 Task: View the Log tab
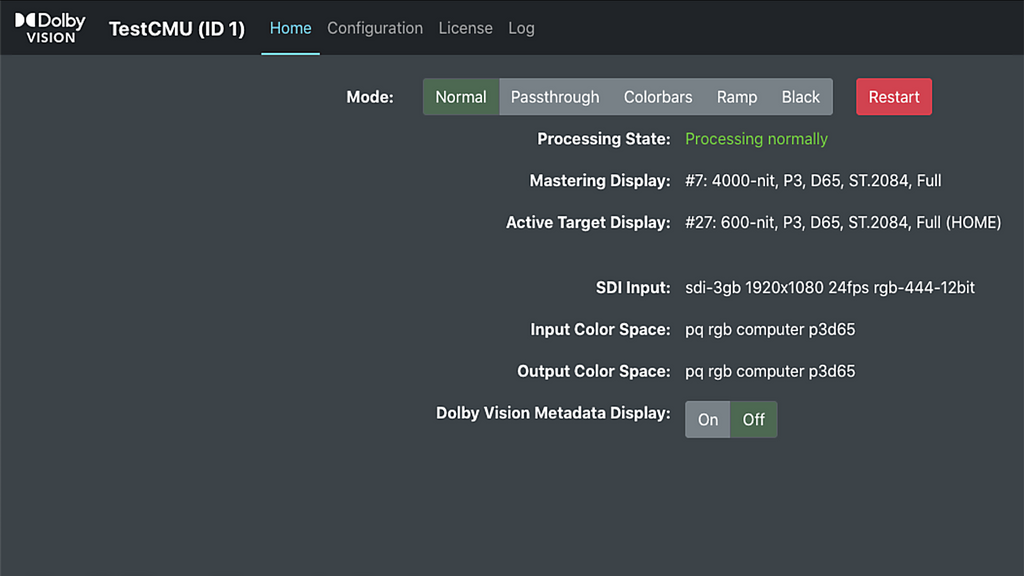521,28
